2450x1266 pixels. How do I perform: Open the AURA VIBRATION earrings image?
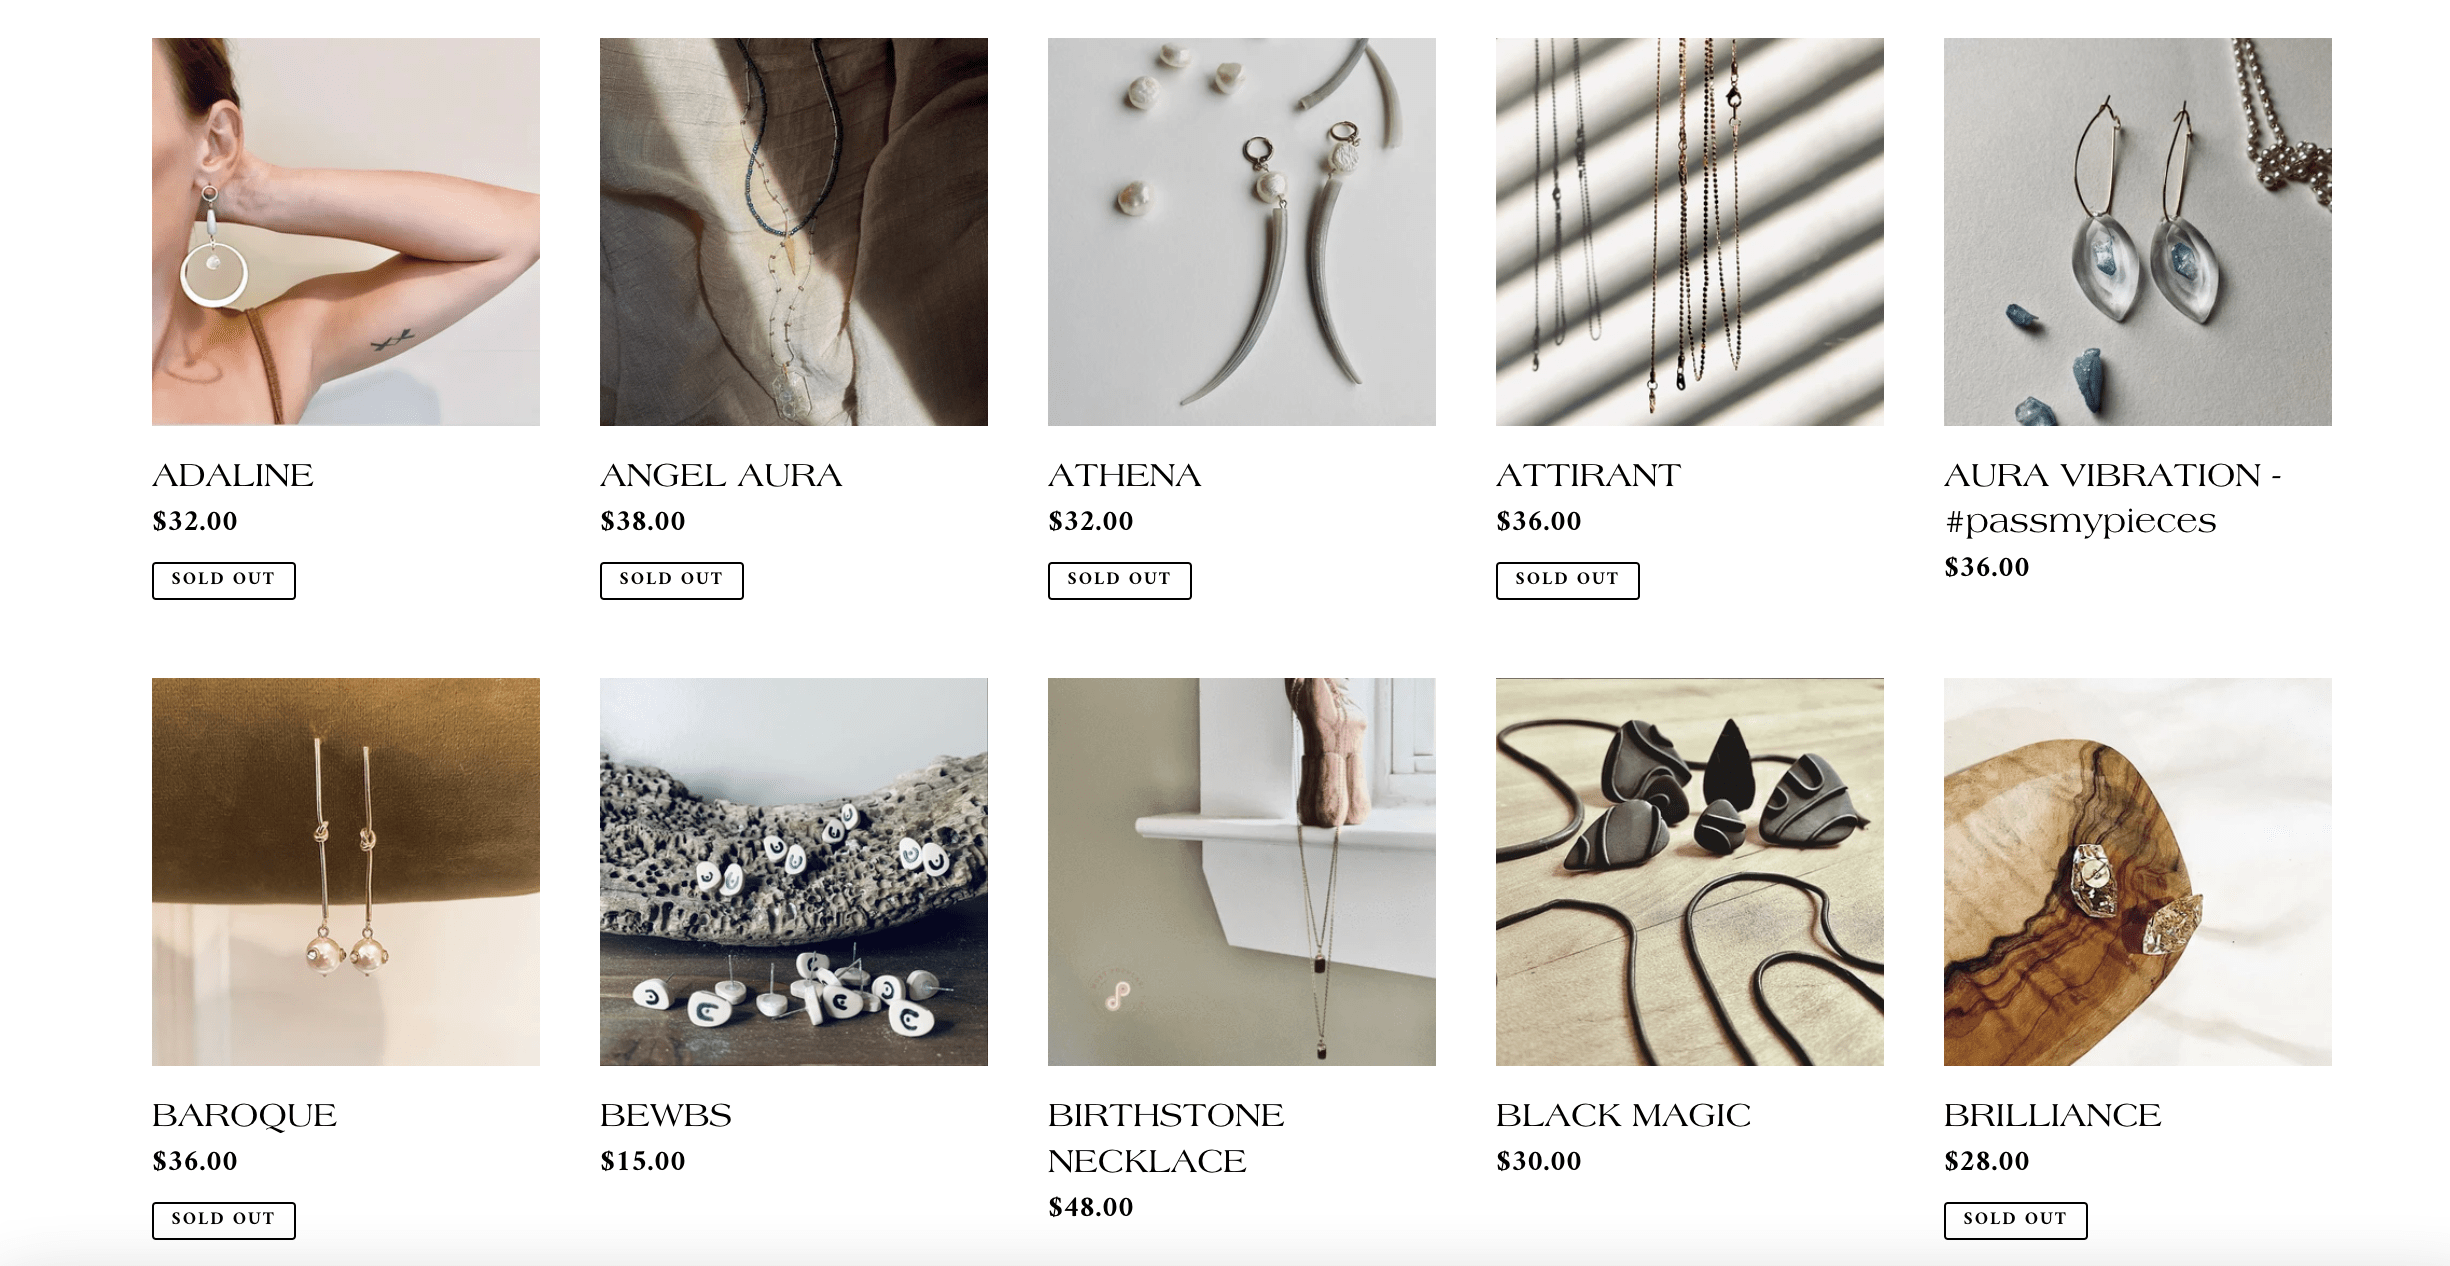click(2138, 232)
